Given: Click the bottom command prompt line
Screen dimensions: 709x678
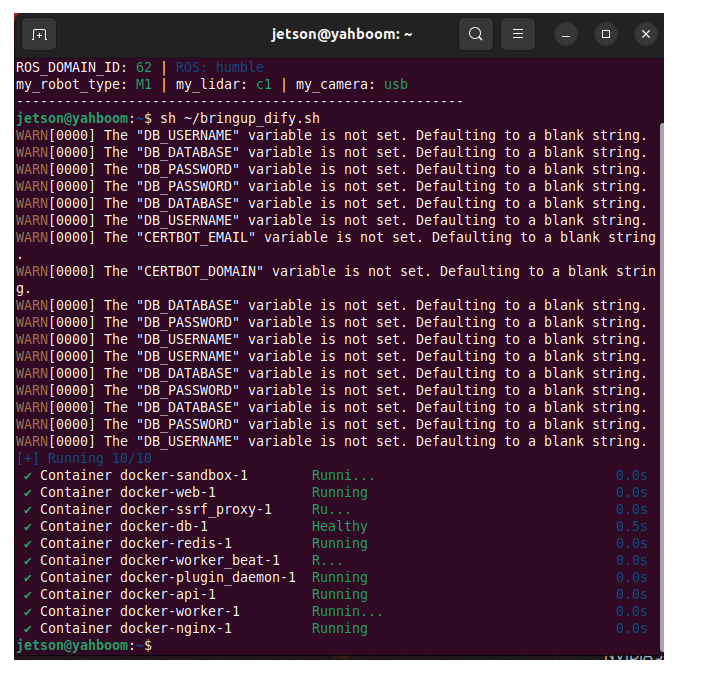Looking at the screenshot, I should [84, 645].
